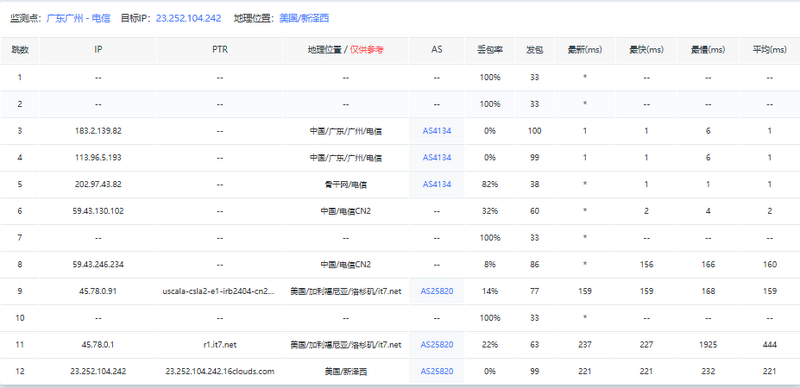Click 32% packet loss cell
Image resolution: width=800 pixels, height=388 pixels.
coord(489,211)
